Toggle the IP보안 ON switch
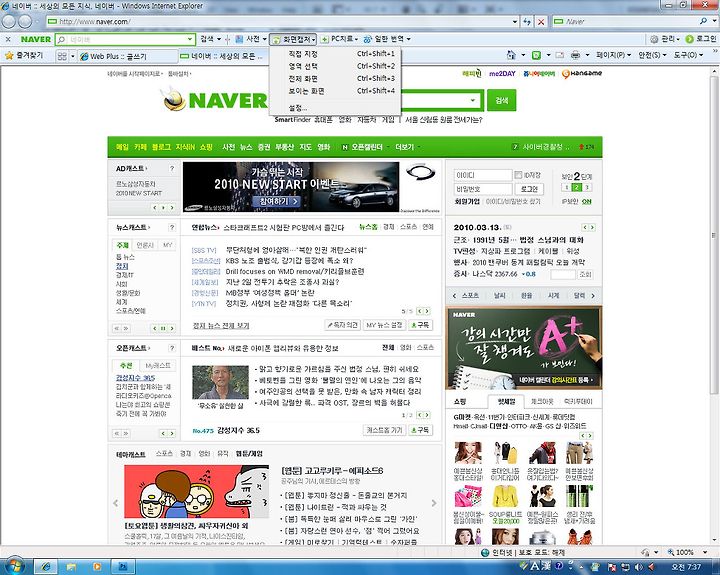 coord(586,202)
